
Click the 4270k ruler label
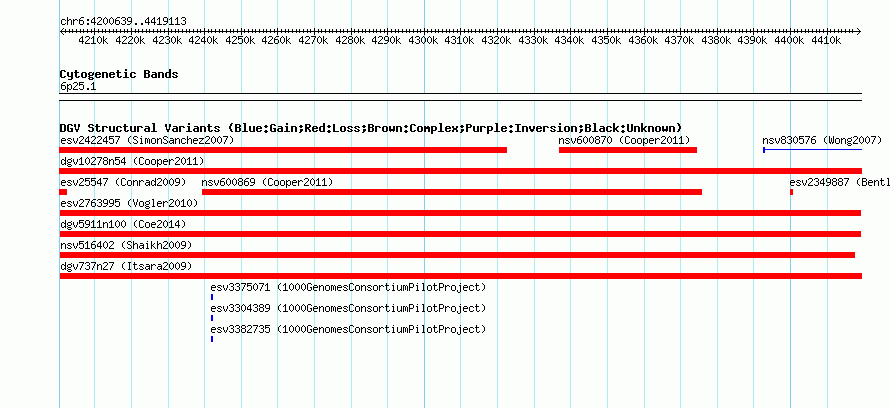pos(314,41)
